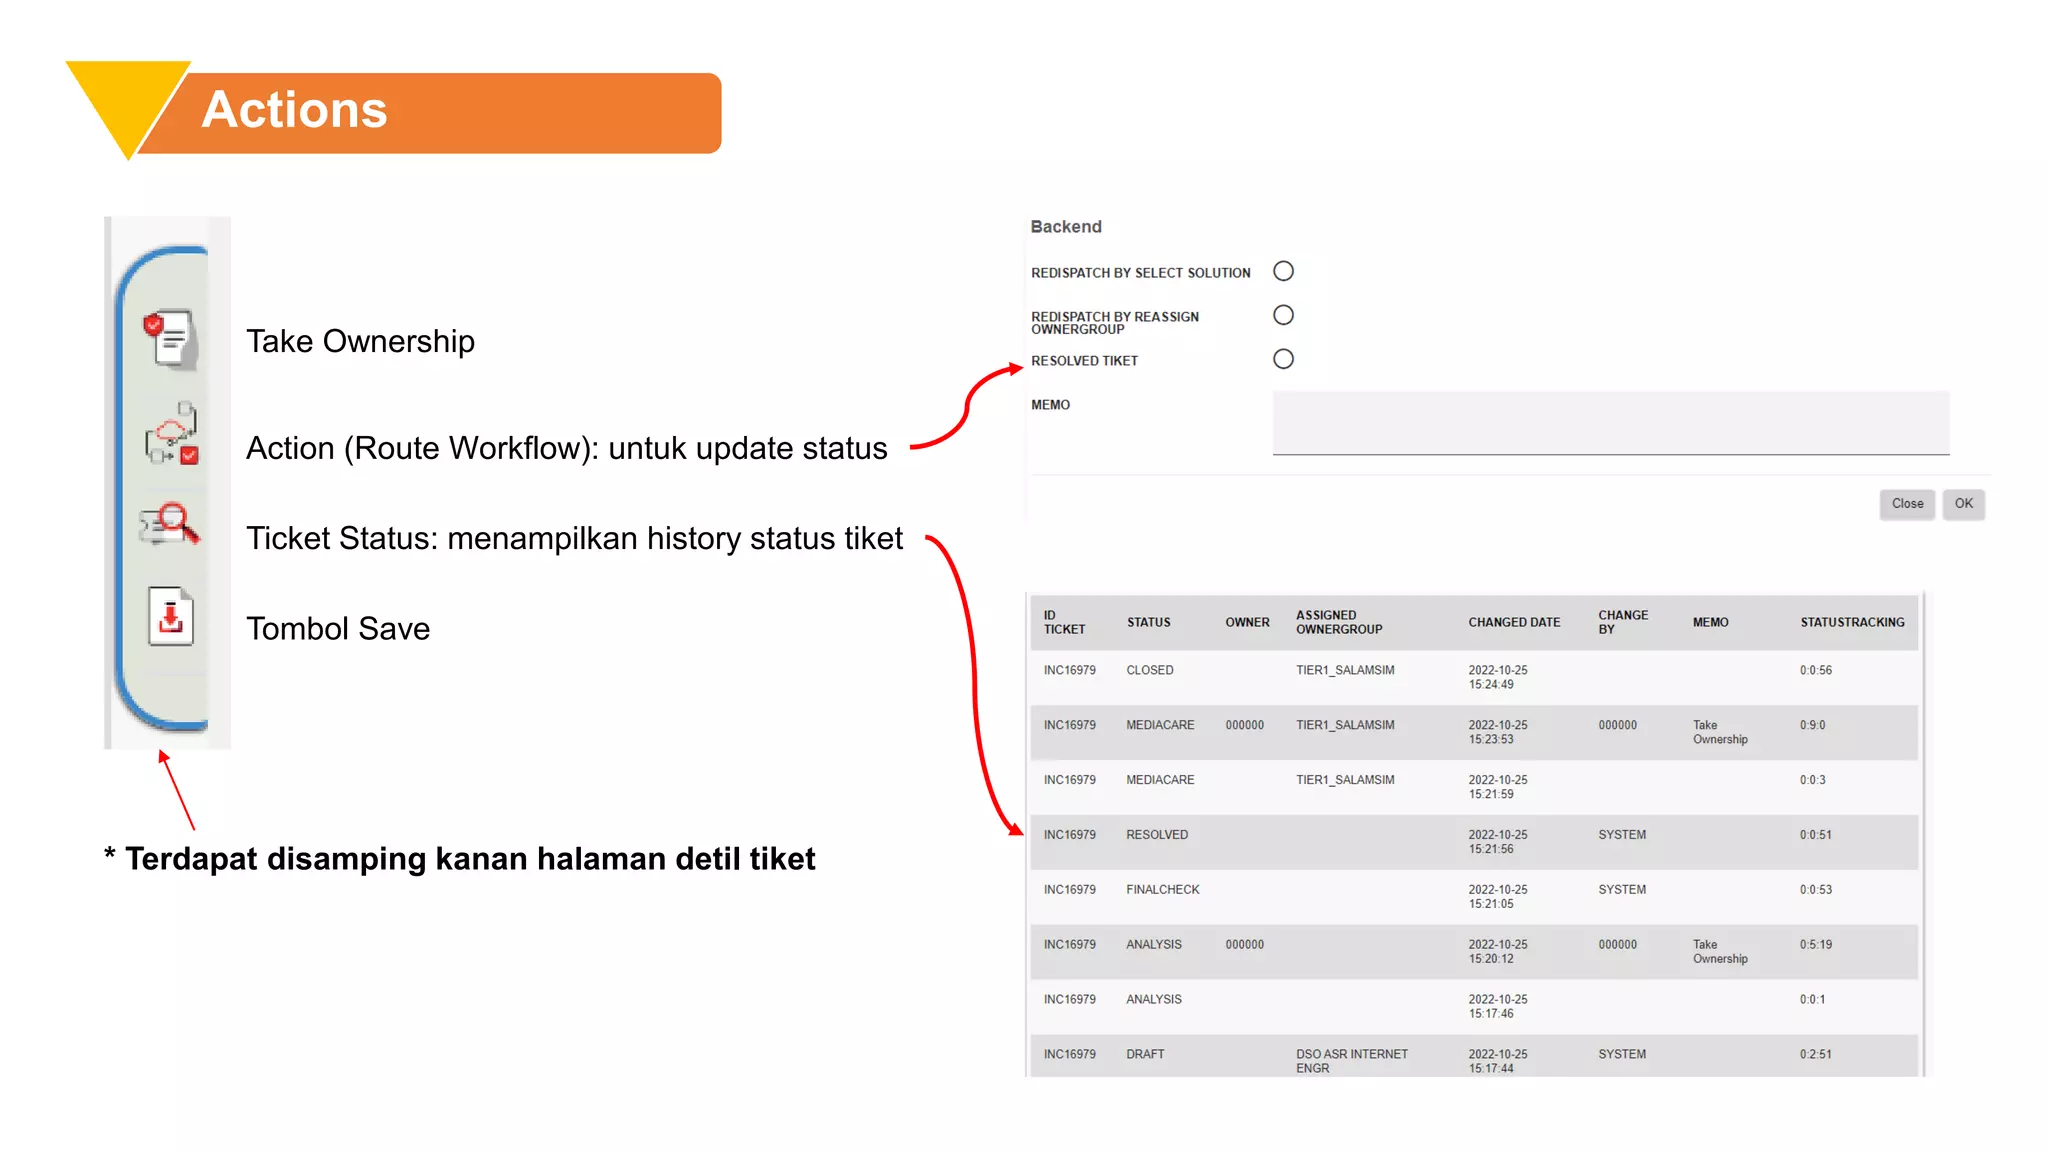Click the Status column header
Viewport: 2048px width, 1152px height.
(1148, 622)
